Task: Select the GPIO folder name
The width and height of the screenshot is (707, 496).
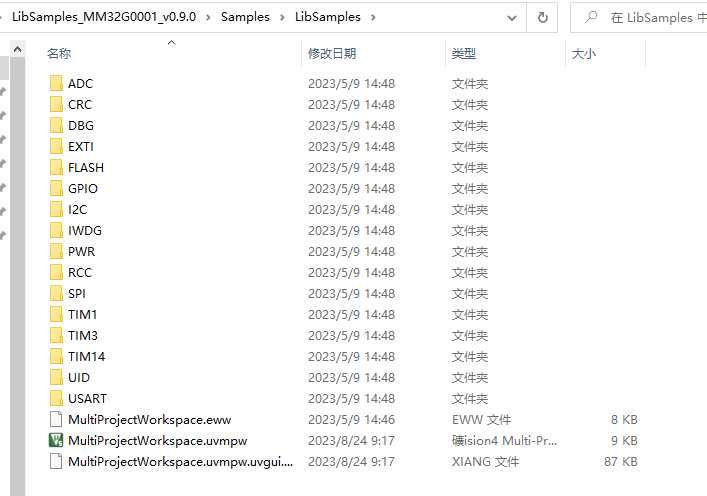Action: point(83,189)
